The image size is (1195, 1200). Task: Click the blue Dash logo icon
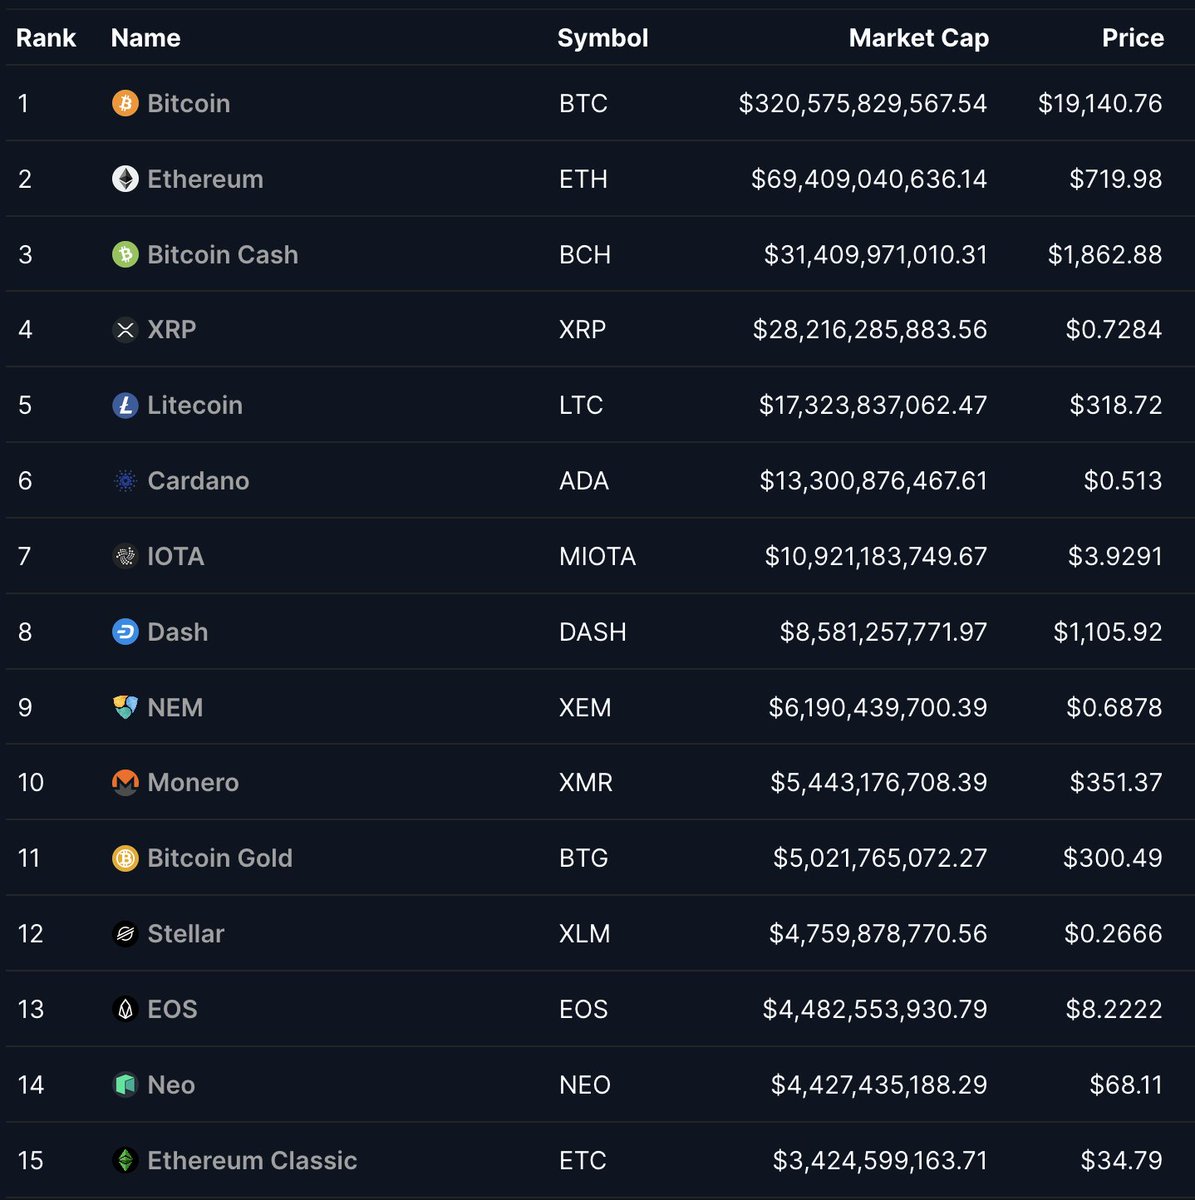point(125,632)
